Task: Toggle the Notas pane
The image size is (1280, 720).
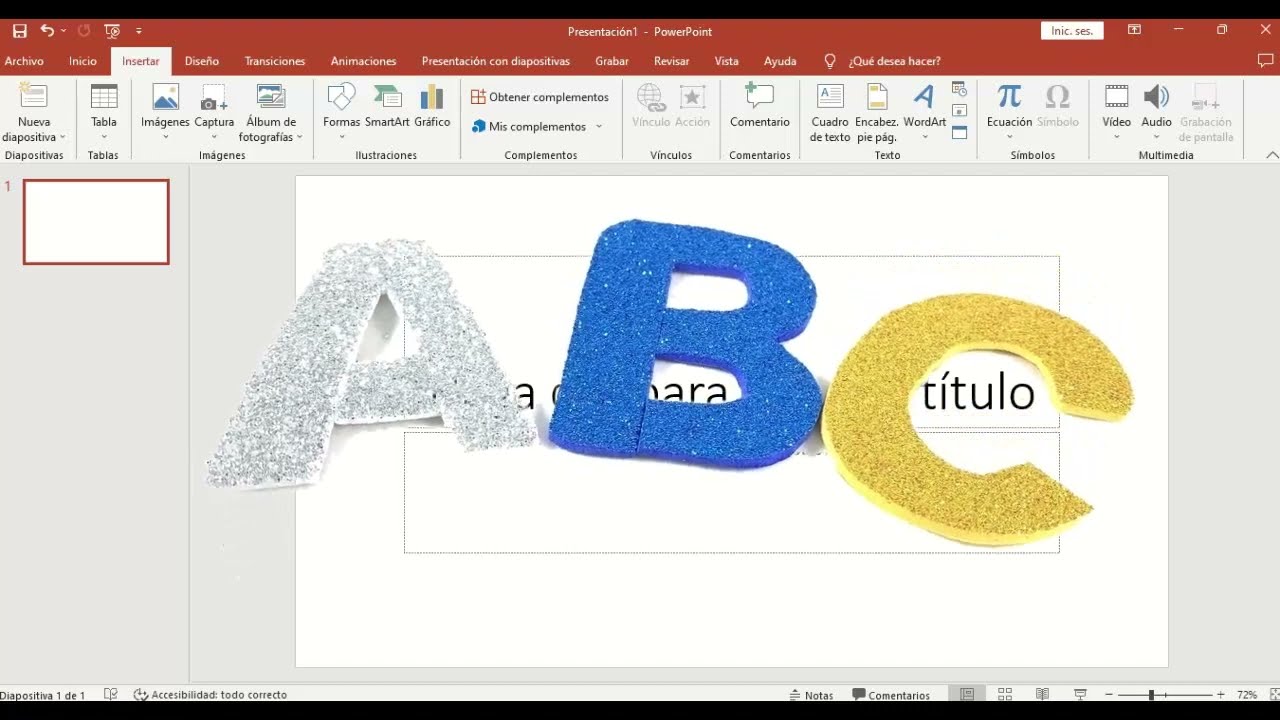Action: [x=811, y=695]
